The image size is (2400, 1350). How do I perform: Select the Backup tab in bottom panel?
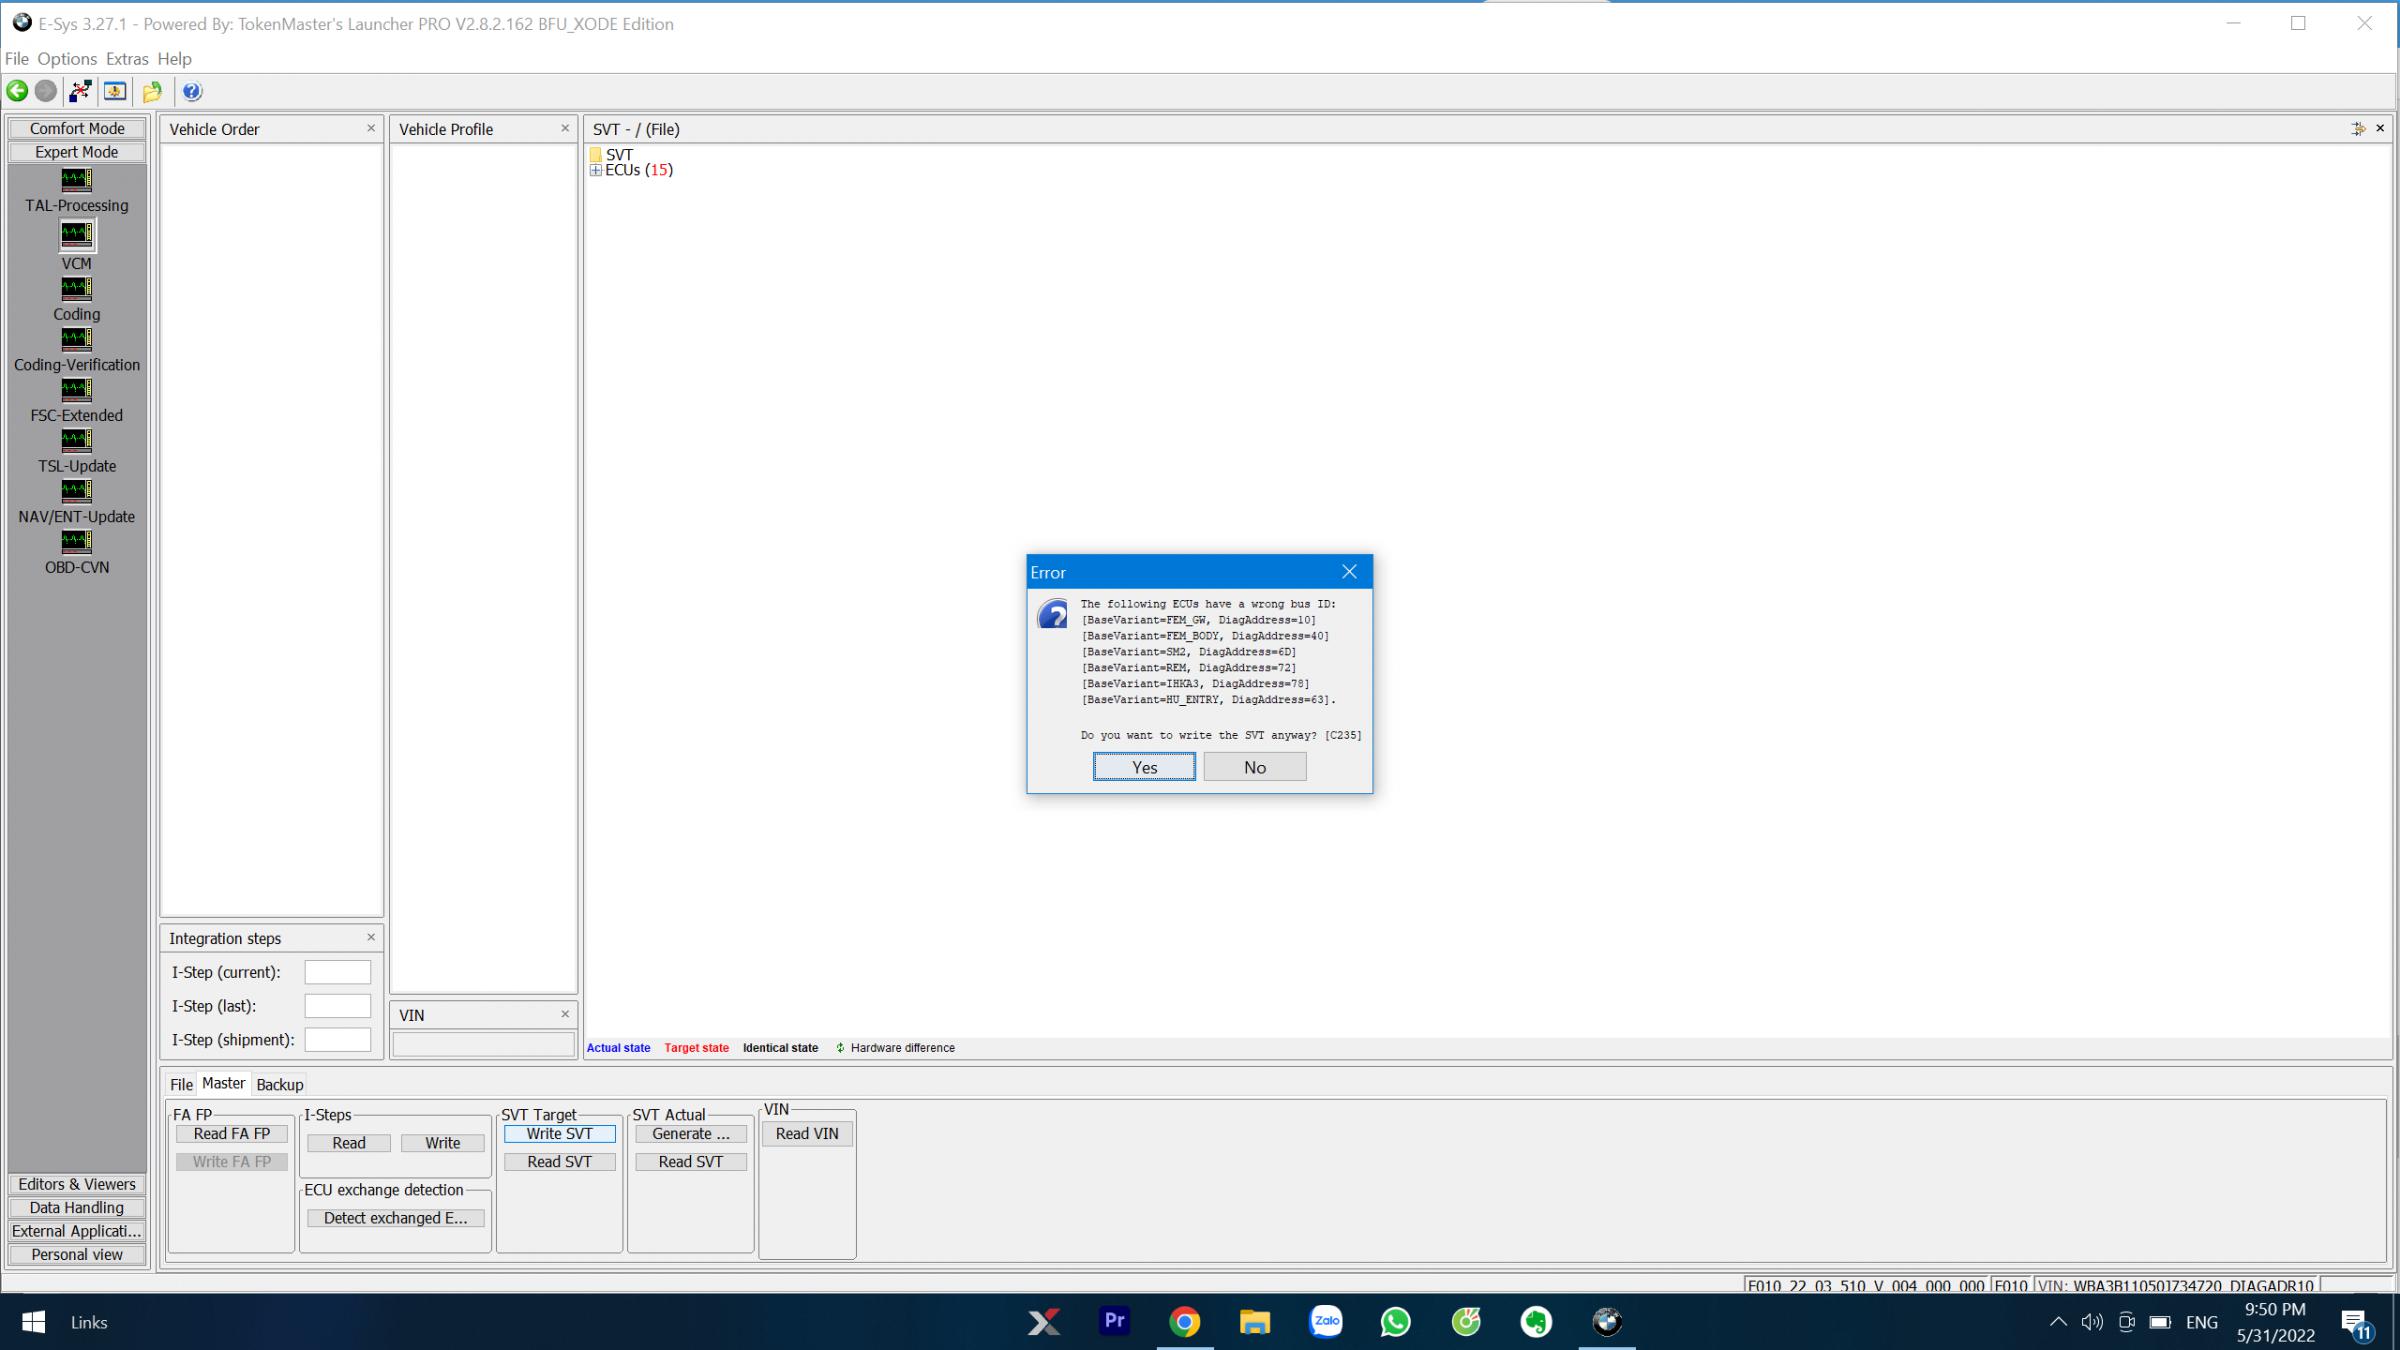277,1083
